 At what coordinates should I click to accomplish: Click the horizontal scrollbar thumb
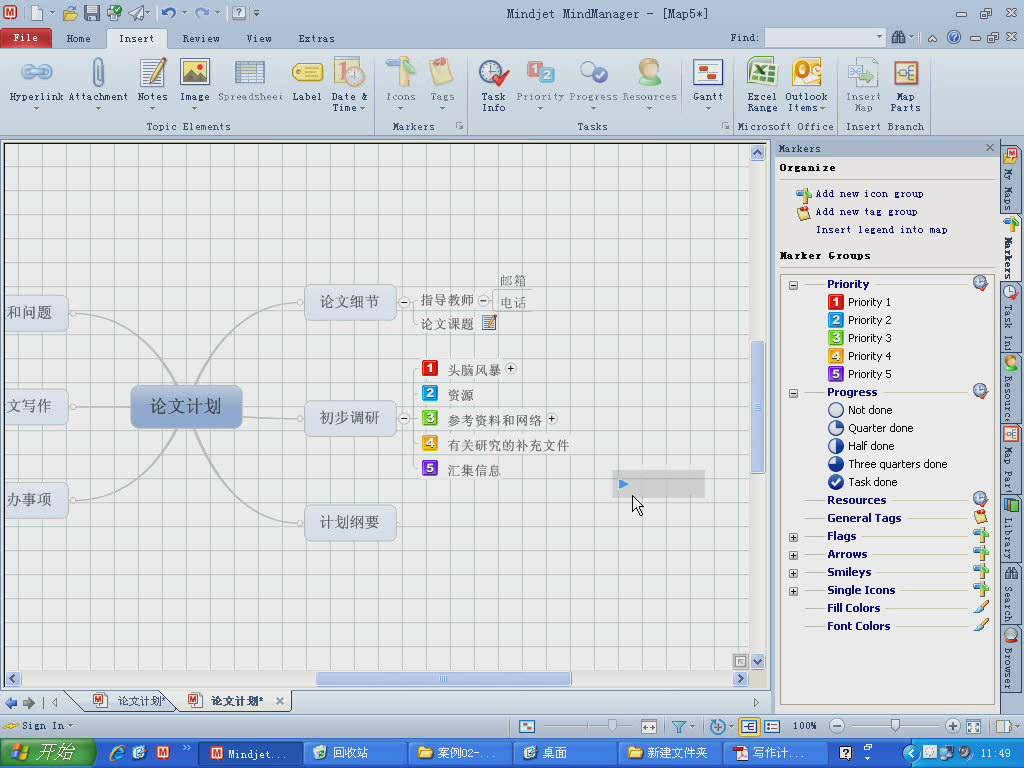443,679
